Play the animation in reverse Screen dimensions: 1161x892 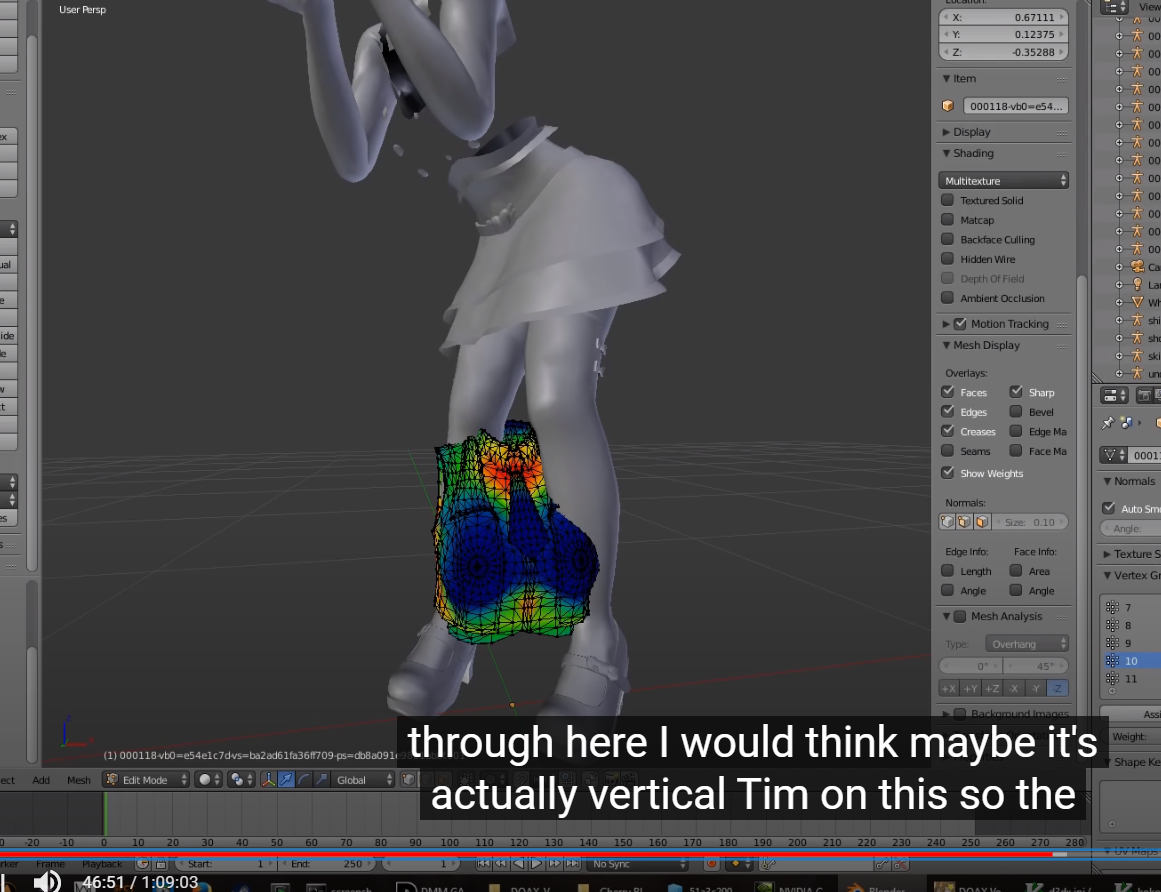click(x=518, y=864)
